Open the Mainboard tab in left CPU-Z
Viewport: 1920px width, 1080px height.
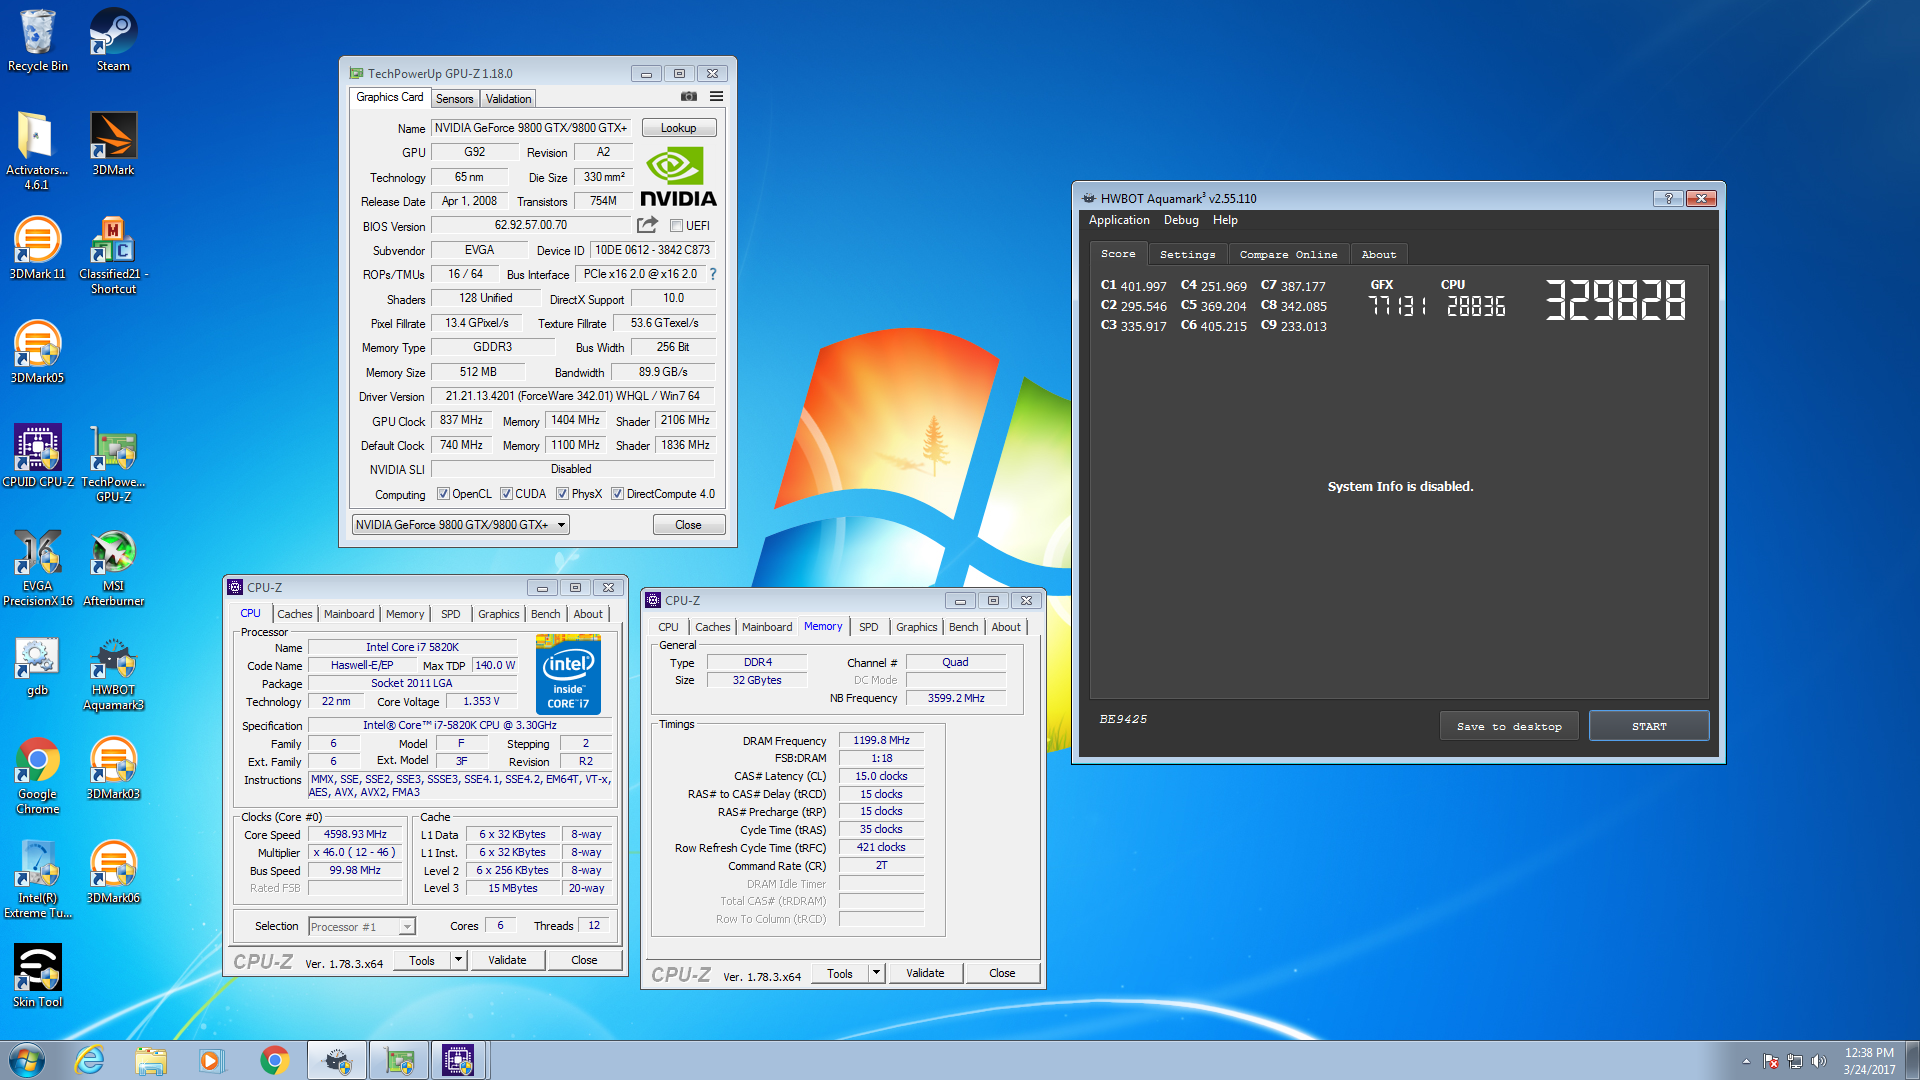coord(349,614)
